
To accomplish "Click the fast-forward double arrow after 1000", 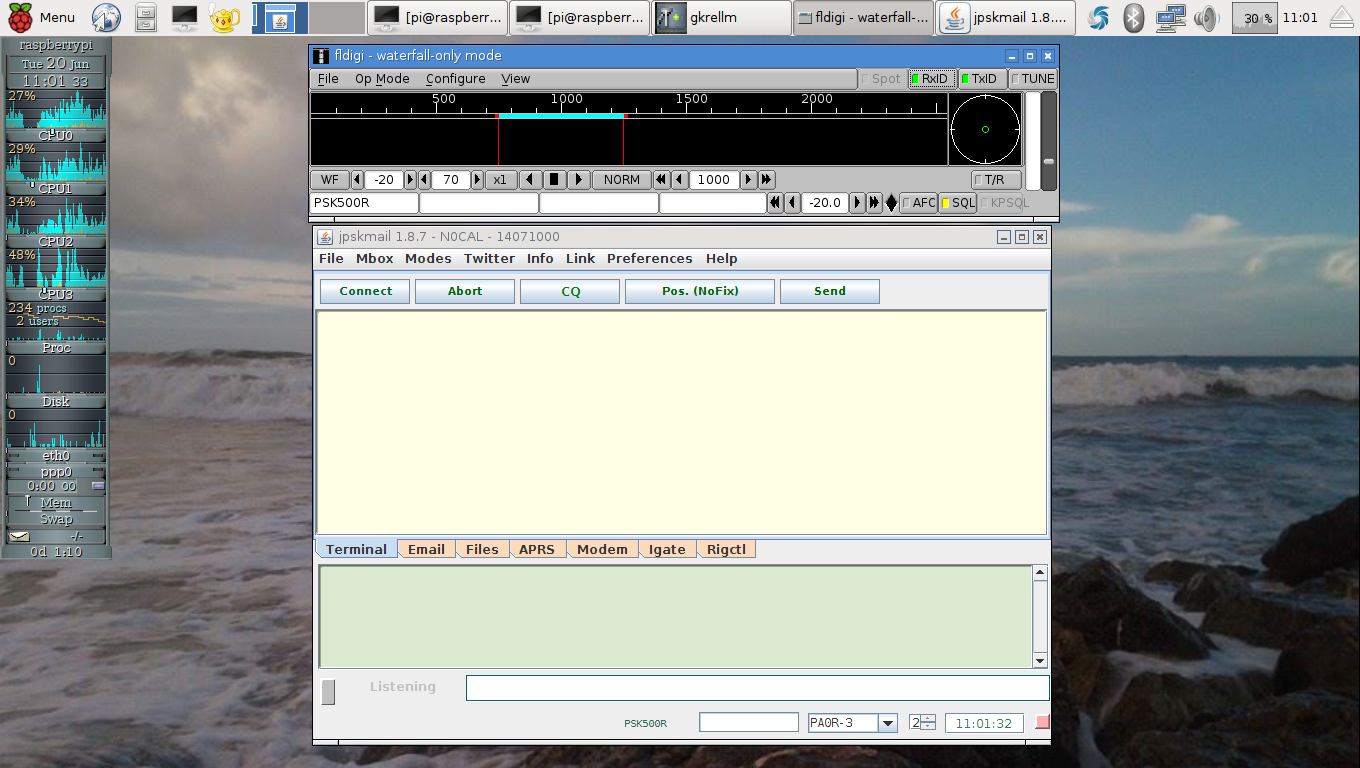I will pyautogui.click(x=766, y=180).
